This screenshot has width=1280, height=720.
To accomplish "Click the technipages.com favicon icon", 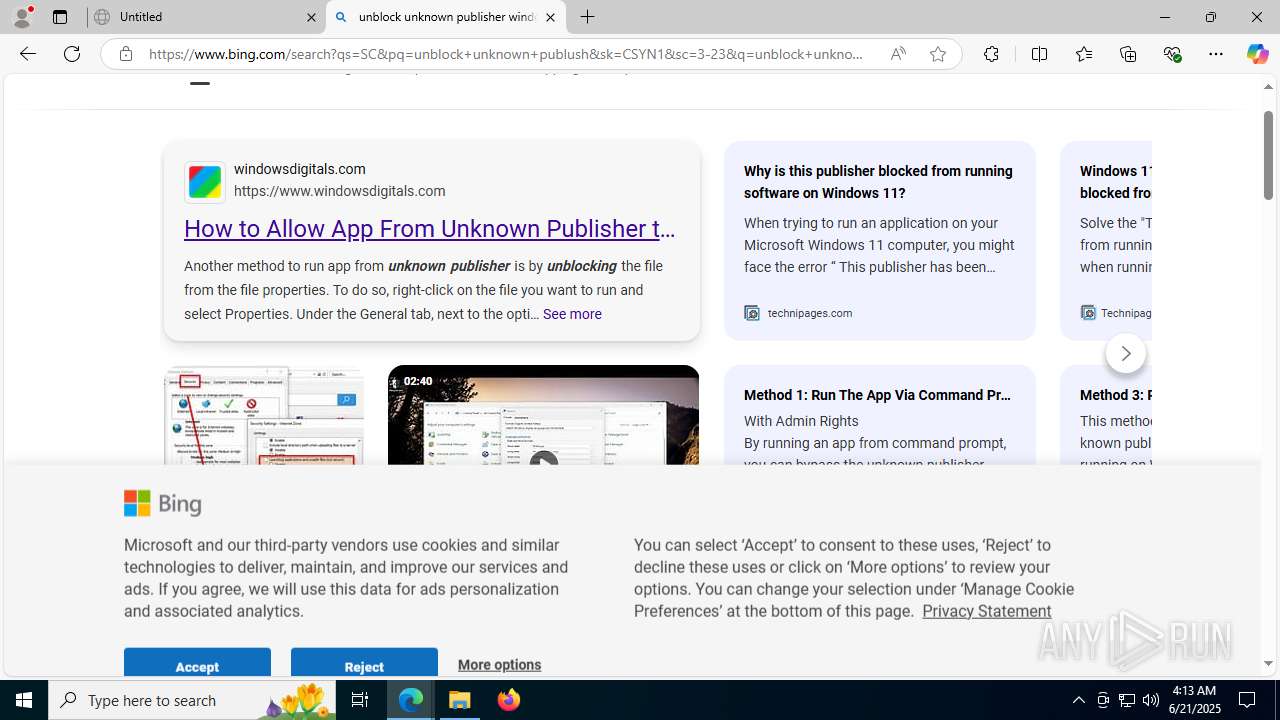I will coord(752,313).
